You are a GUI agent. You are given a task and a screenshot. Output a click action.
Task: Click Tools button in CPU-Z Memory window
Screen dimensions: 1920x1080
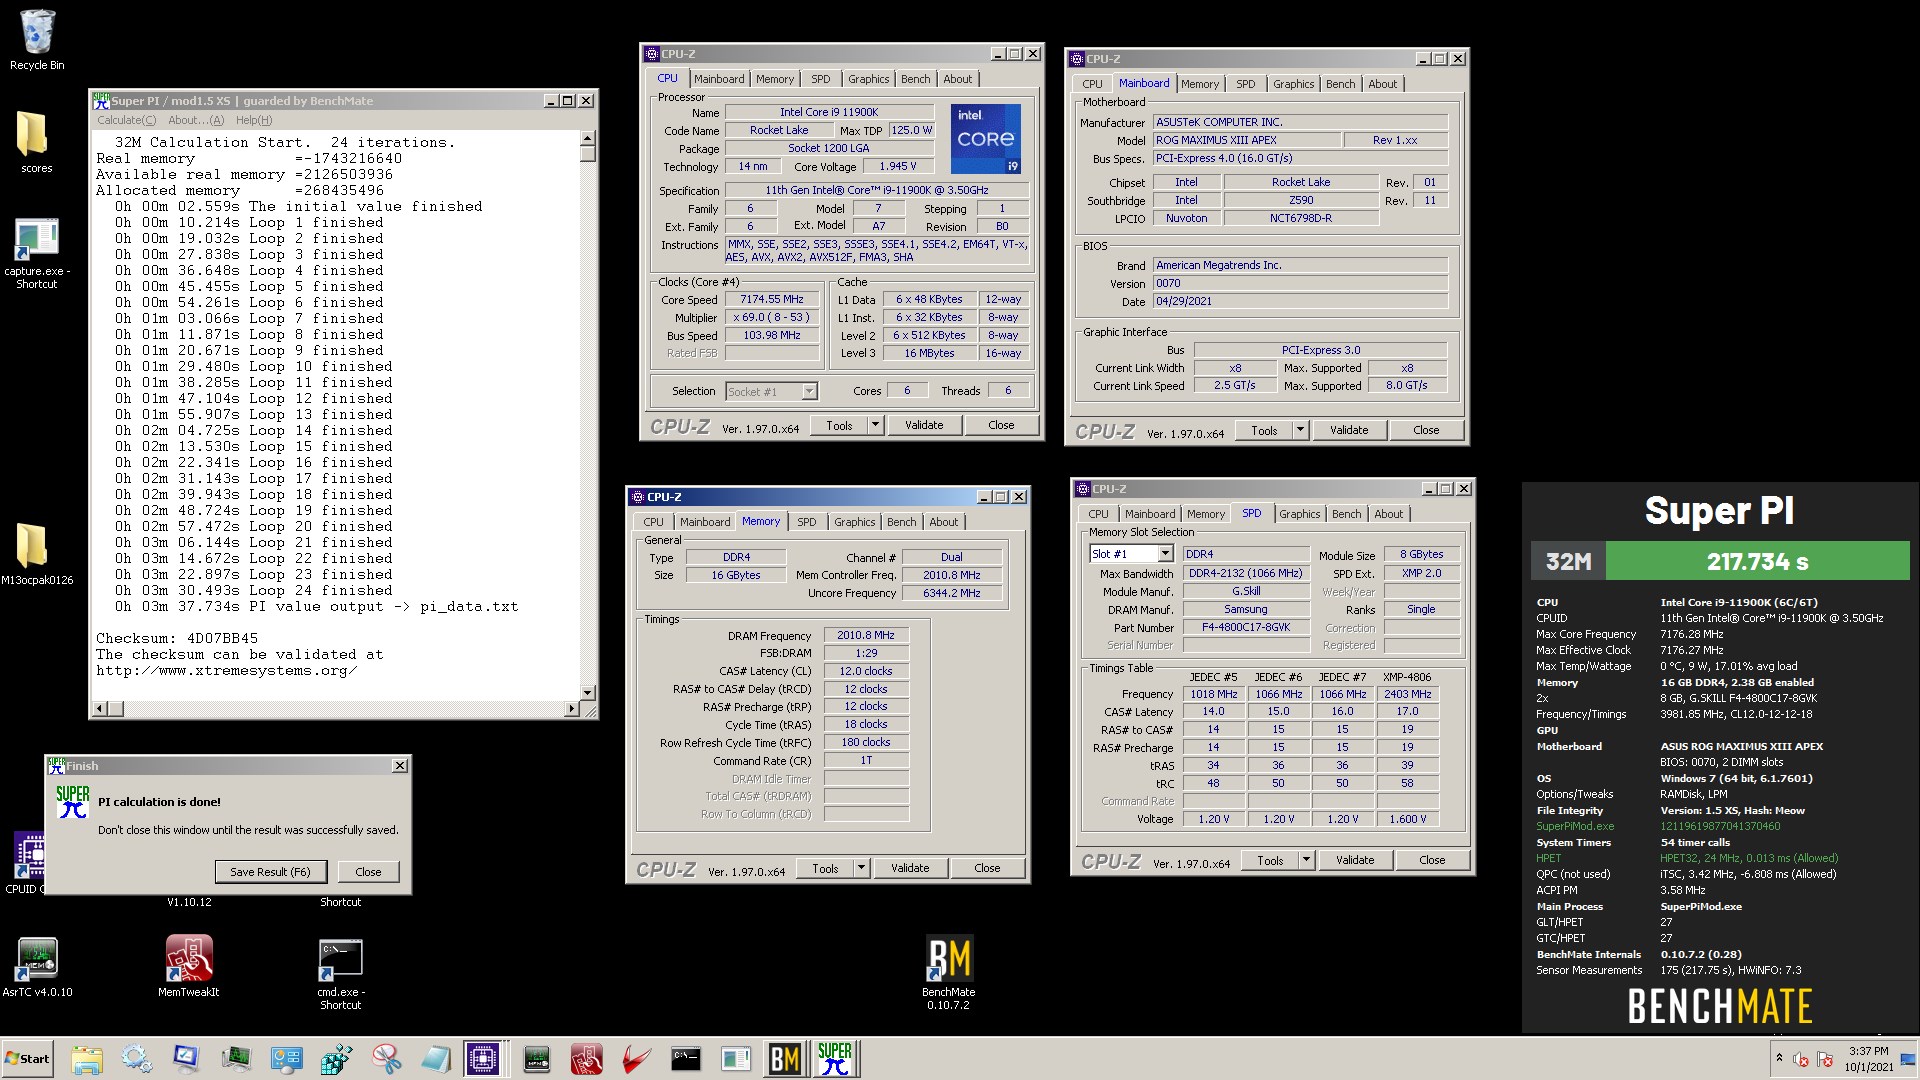click(825, 868)
